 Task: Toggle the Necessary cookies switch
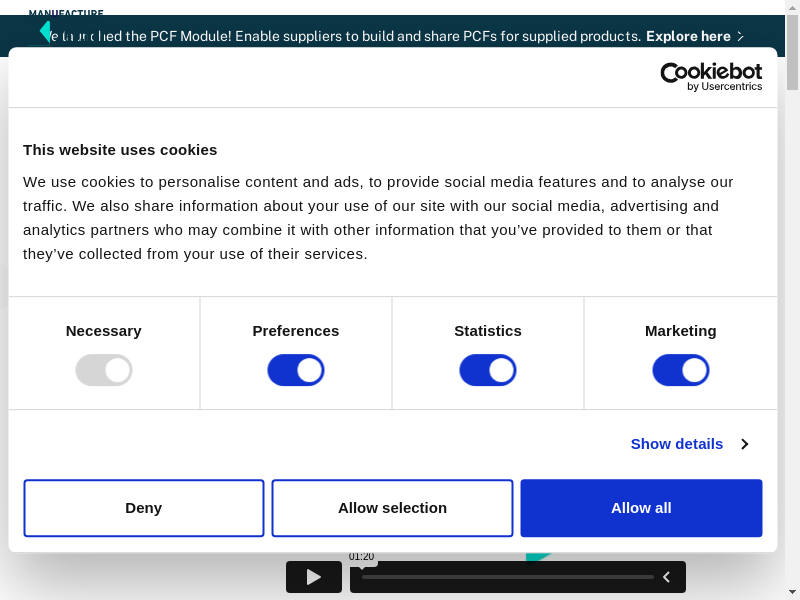click(104, 370)
